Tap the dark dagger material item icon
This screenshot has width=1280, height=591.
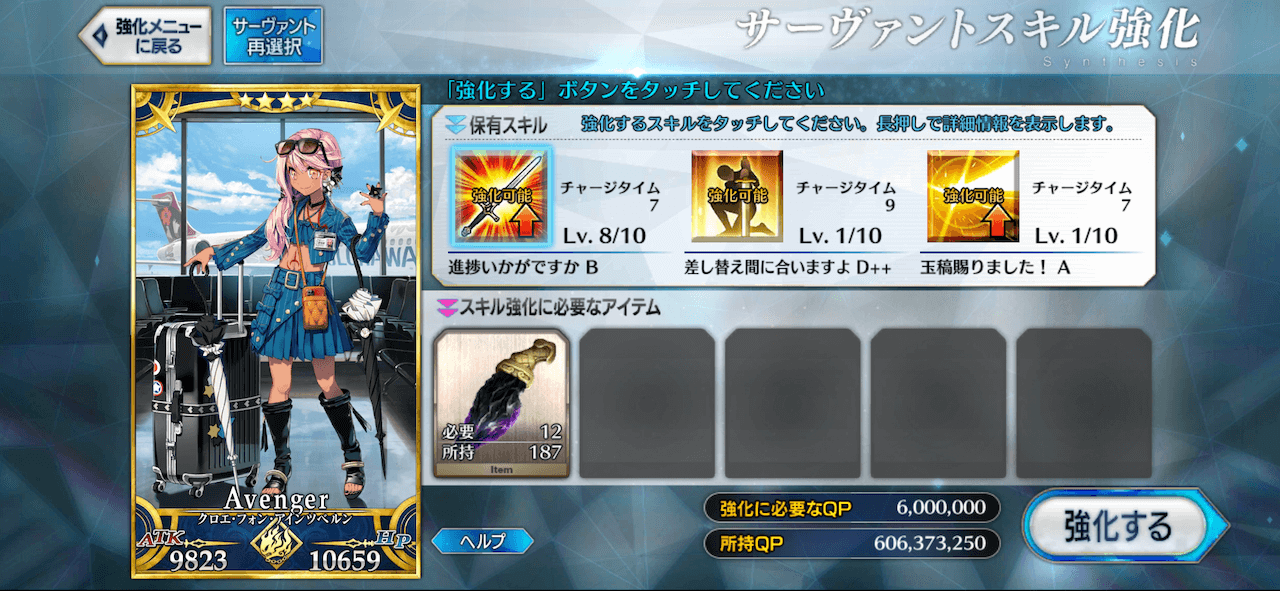(501, 403)
